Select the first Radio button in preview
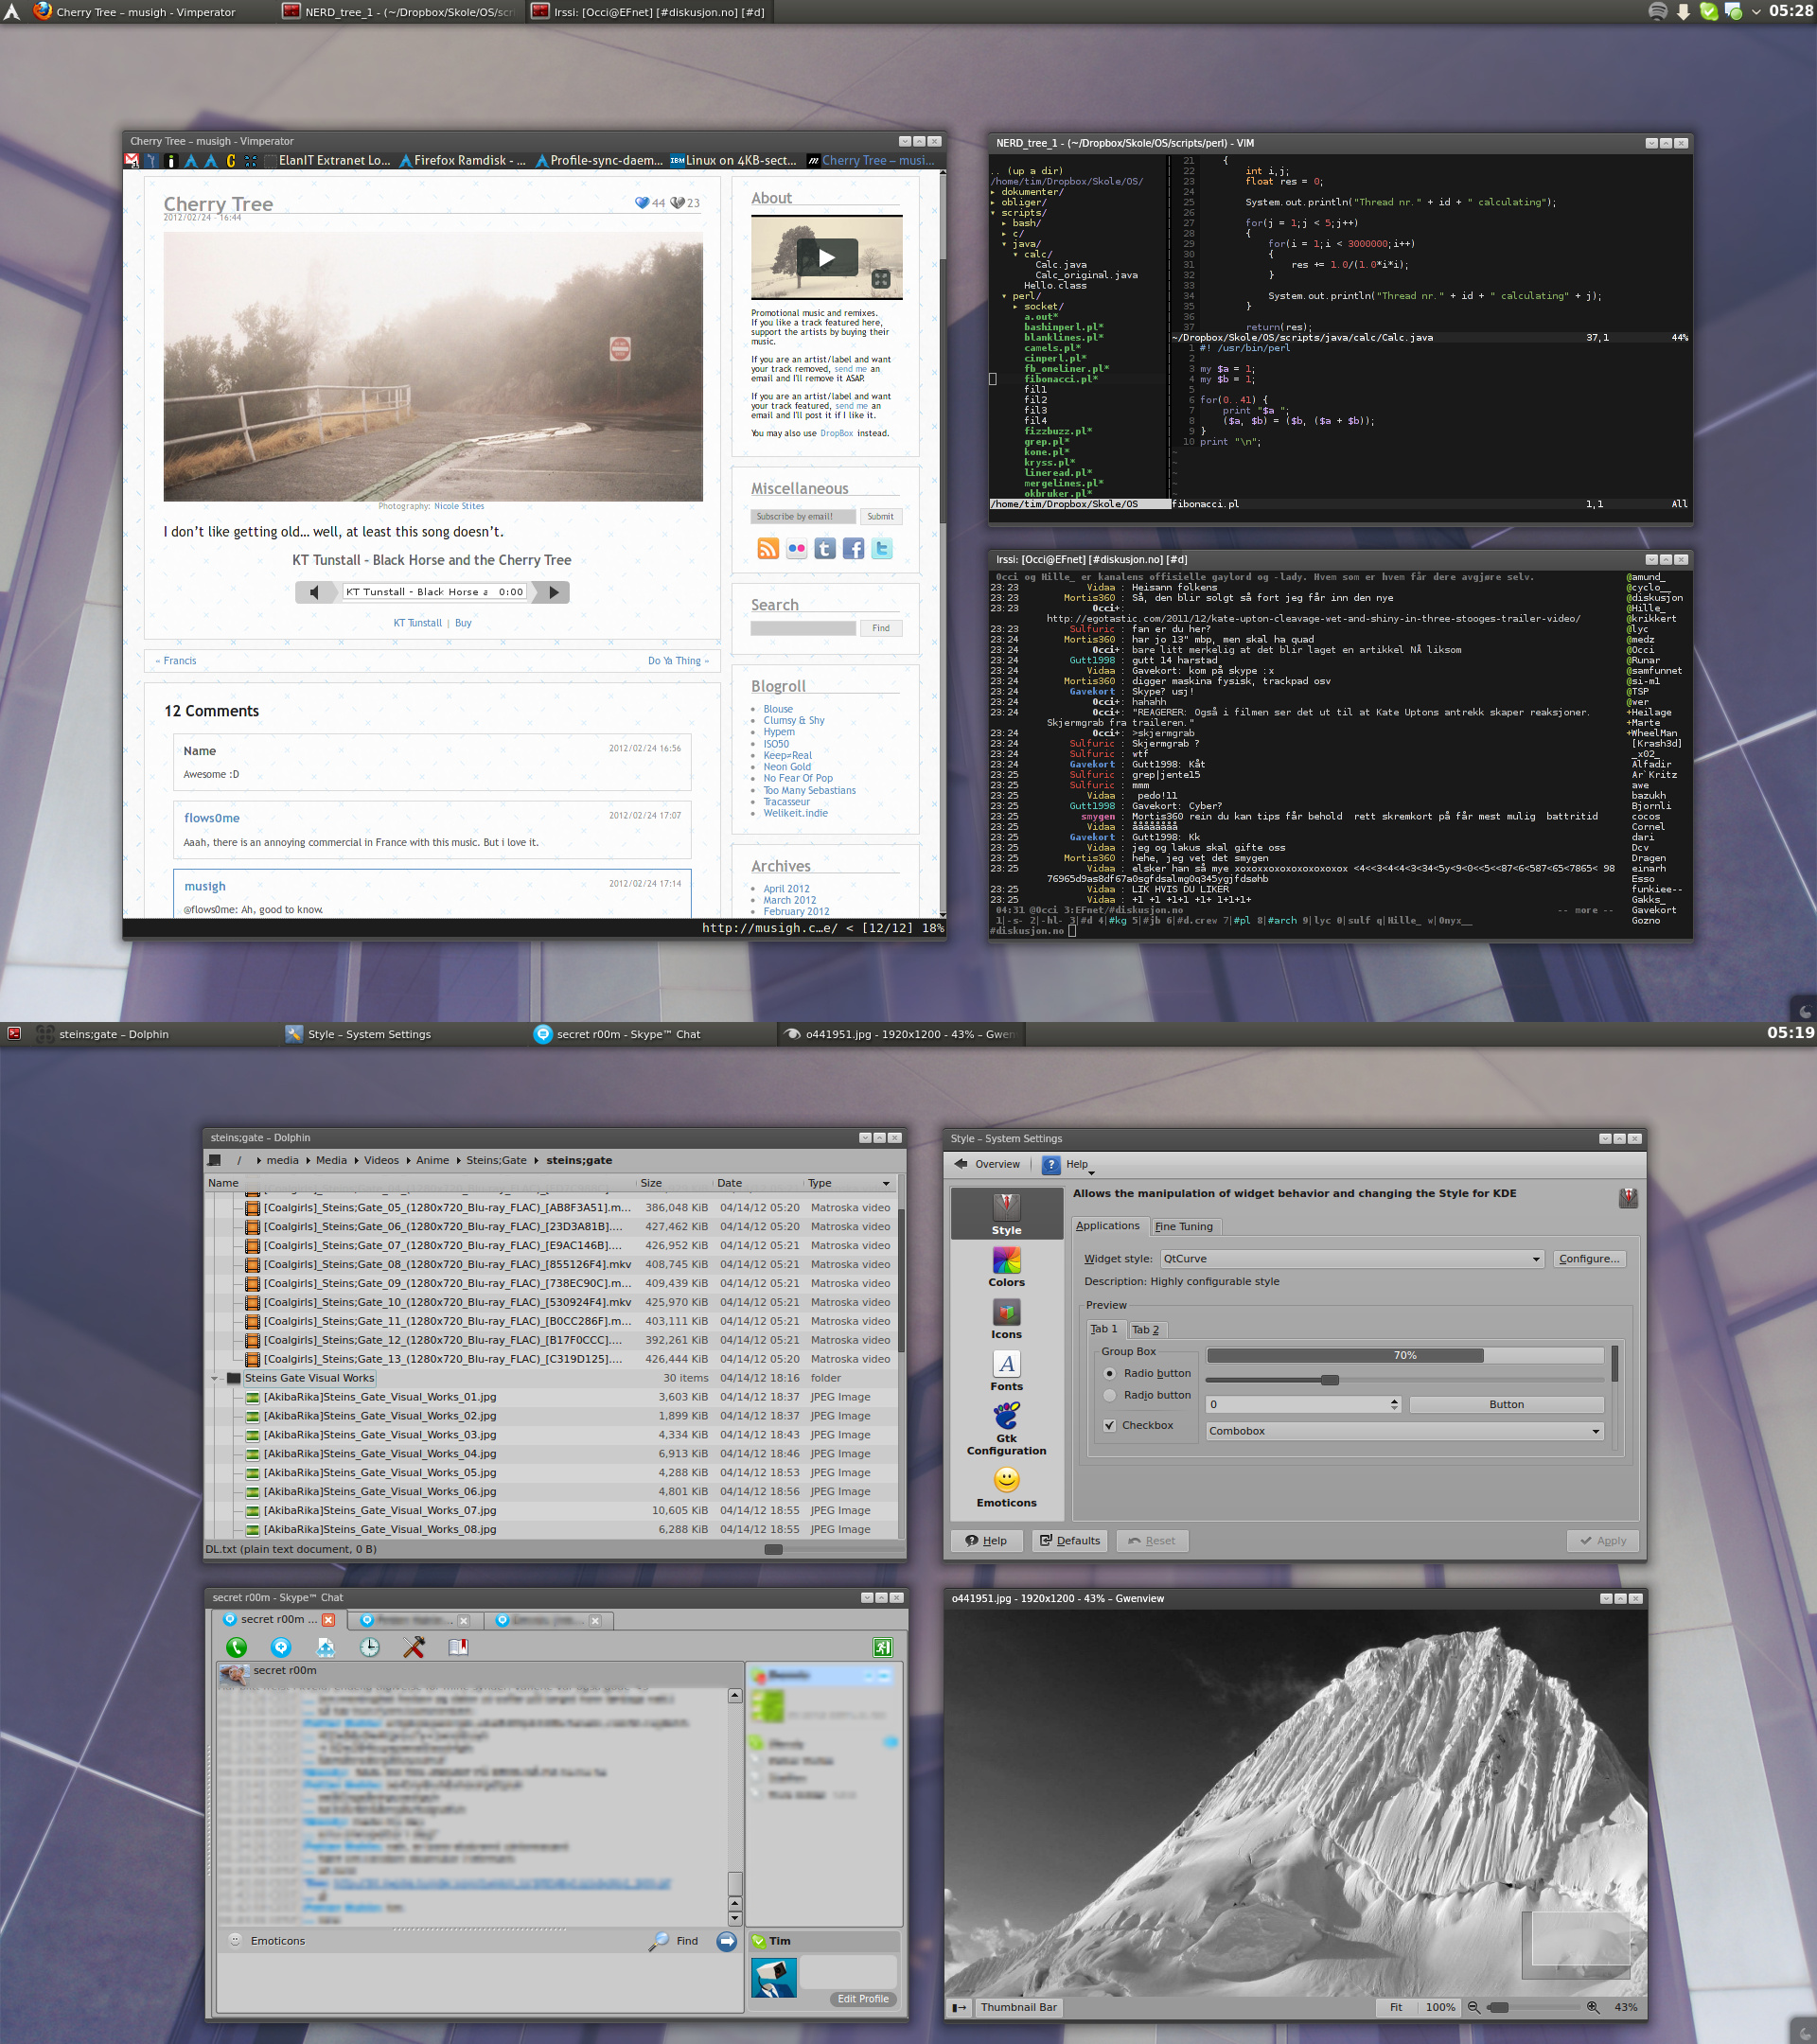The height and width of the screenshot is (2044, 1817). coord(1109,1373)
